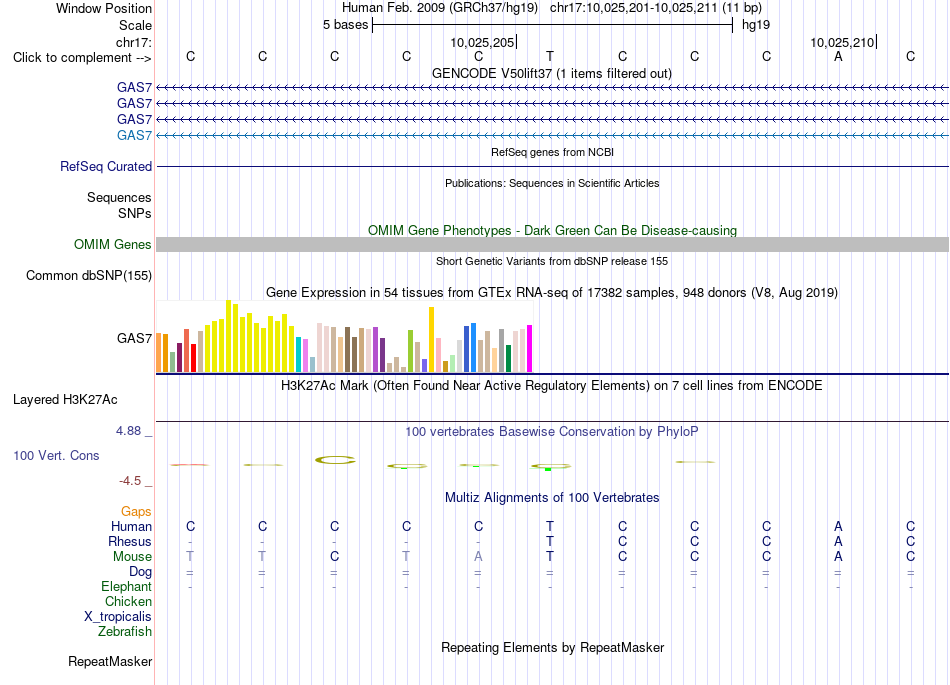Click the magenta bar ending the GTEx chart
This screenshot has height=685, width=950.
[x=530, y=348]
